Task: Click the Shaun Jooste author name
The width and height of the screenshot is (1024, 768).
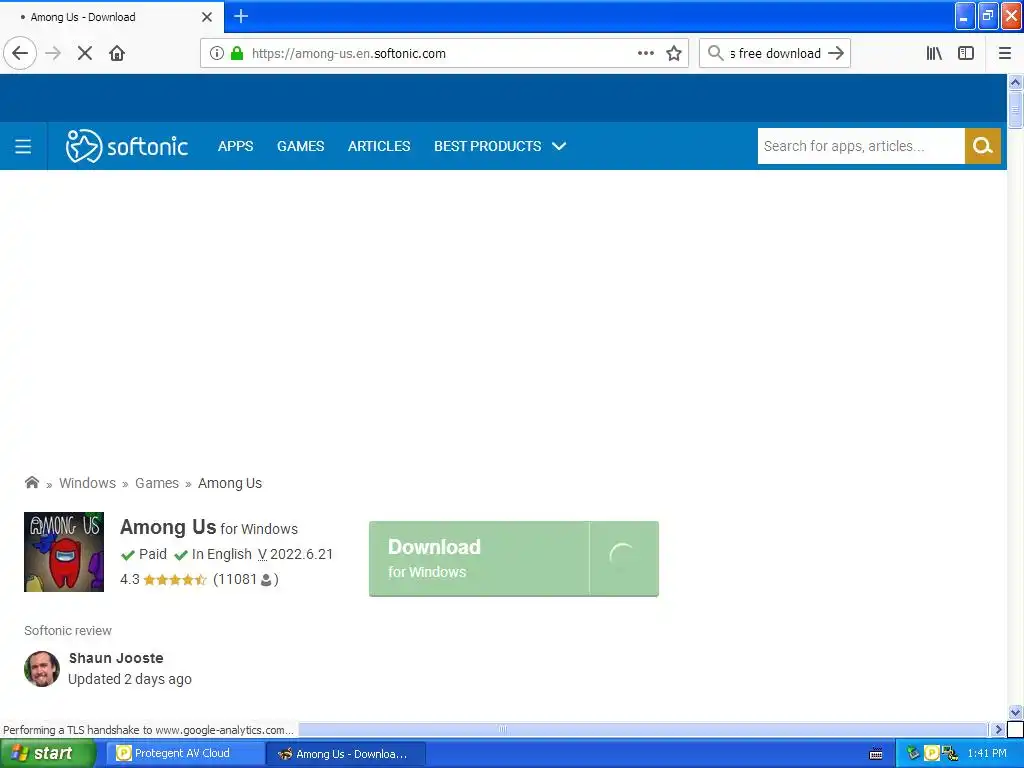Action: click(116, 658)
